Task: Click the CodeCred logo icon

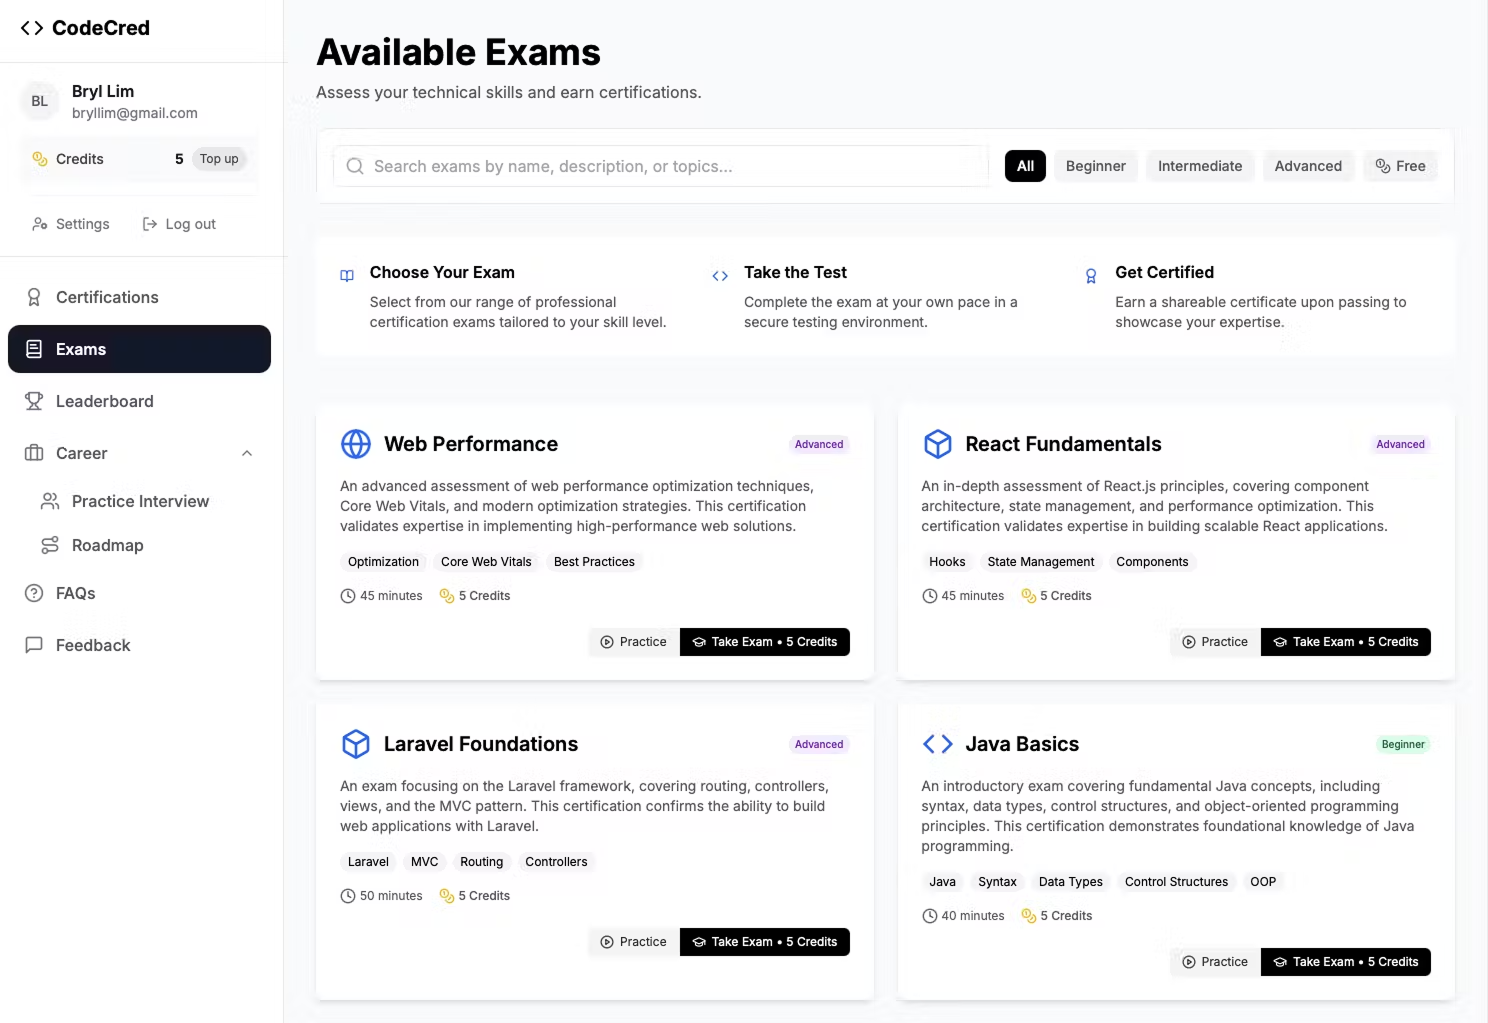Action: 32,28
